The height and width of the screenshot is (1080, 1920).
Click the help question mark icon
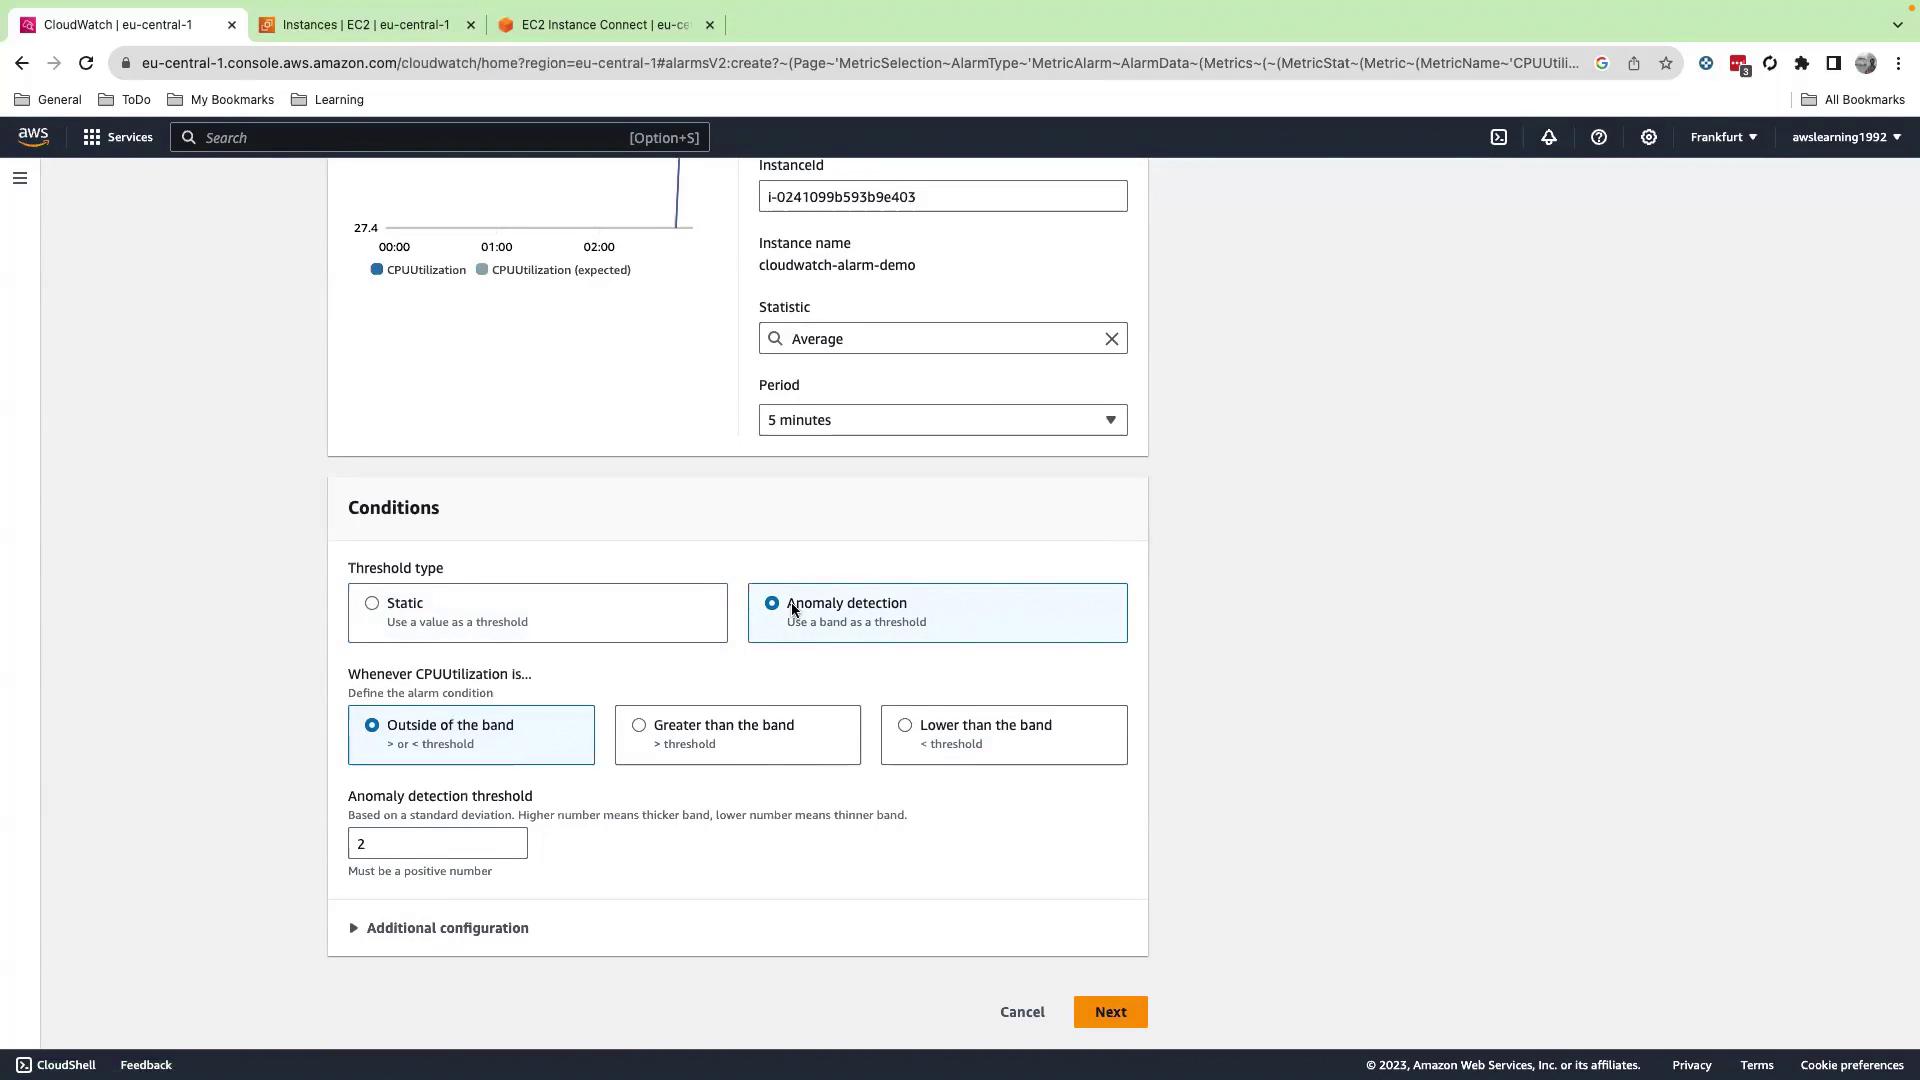pos(1598,137)
